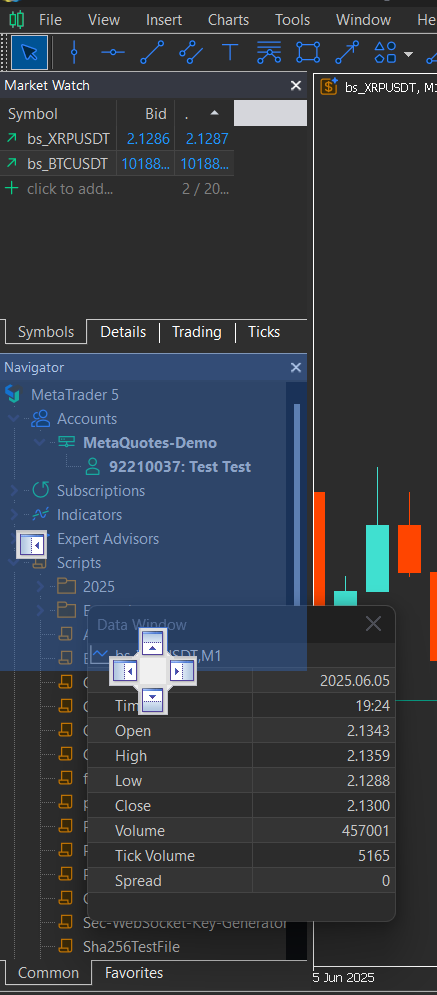Open the Tools menu
The width and height of the screenshot is (437, 995).
pos(292,20)
